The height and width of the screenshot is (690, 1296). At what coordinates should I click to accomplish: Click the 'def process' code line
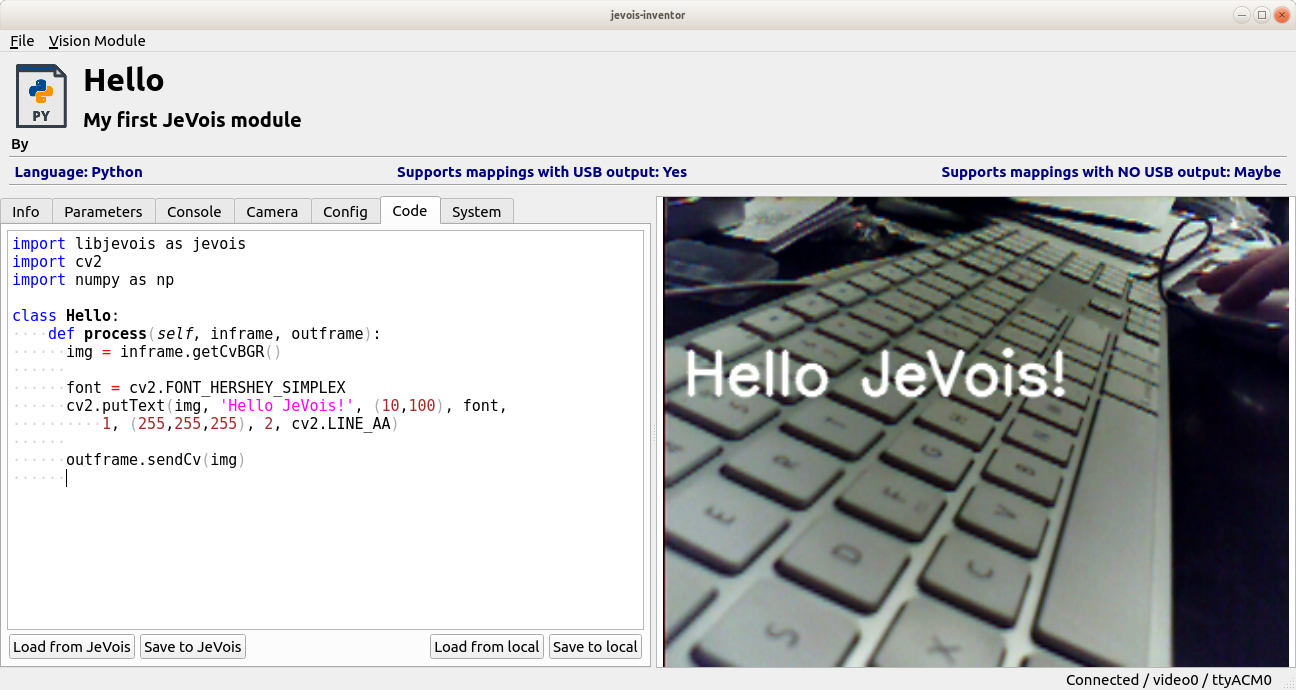tap(214, 334)
